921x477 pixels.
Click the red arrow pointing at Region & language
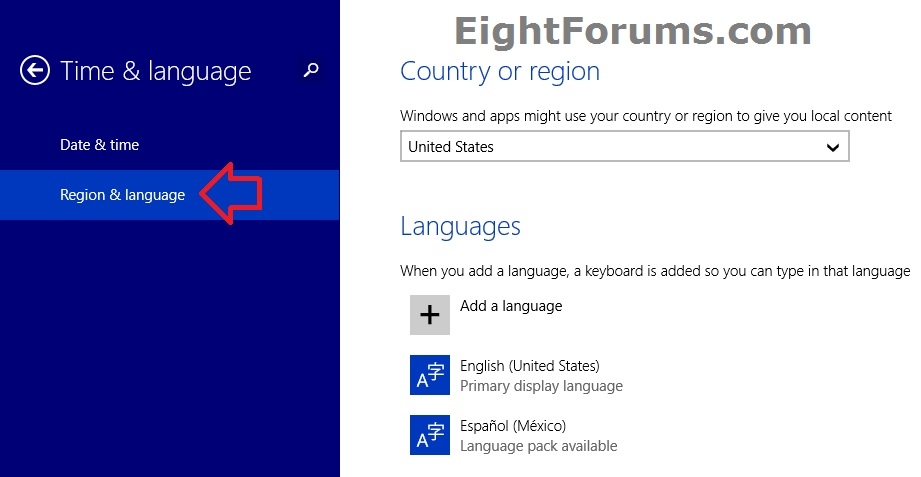click(231, 193)
